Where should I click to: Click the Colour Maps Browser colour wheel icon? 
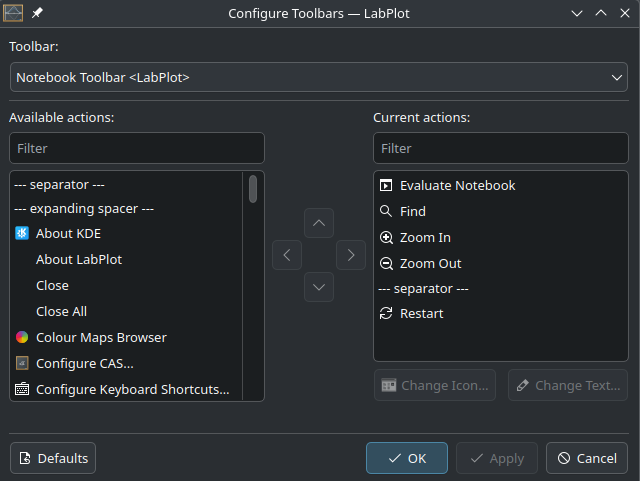[x=22, y=337]
